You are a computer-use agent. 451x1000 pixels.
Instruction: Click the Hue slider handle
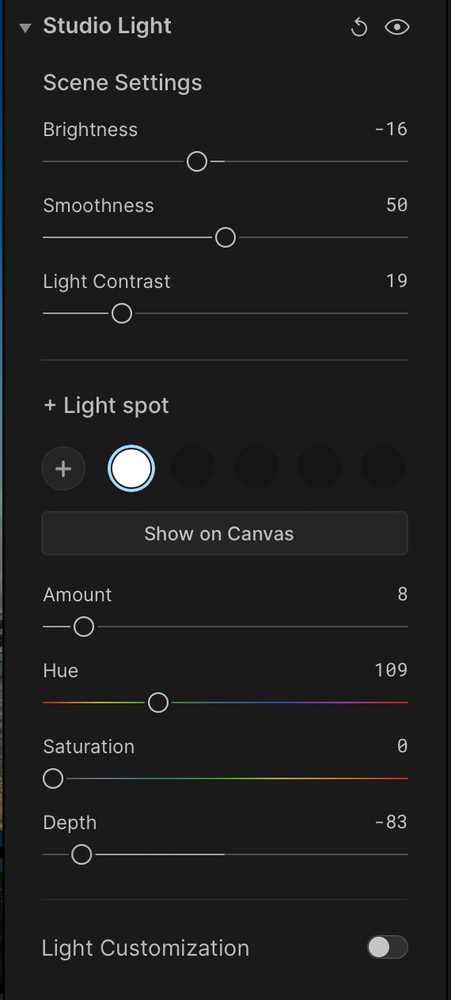[x=158, y=702]
